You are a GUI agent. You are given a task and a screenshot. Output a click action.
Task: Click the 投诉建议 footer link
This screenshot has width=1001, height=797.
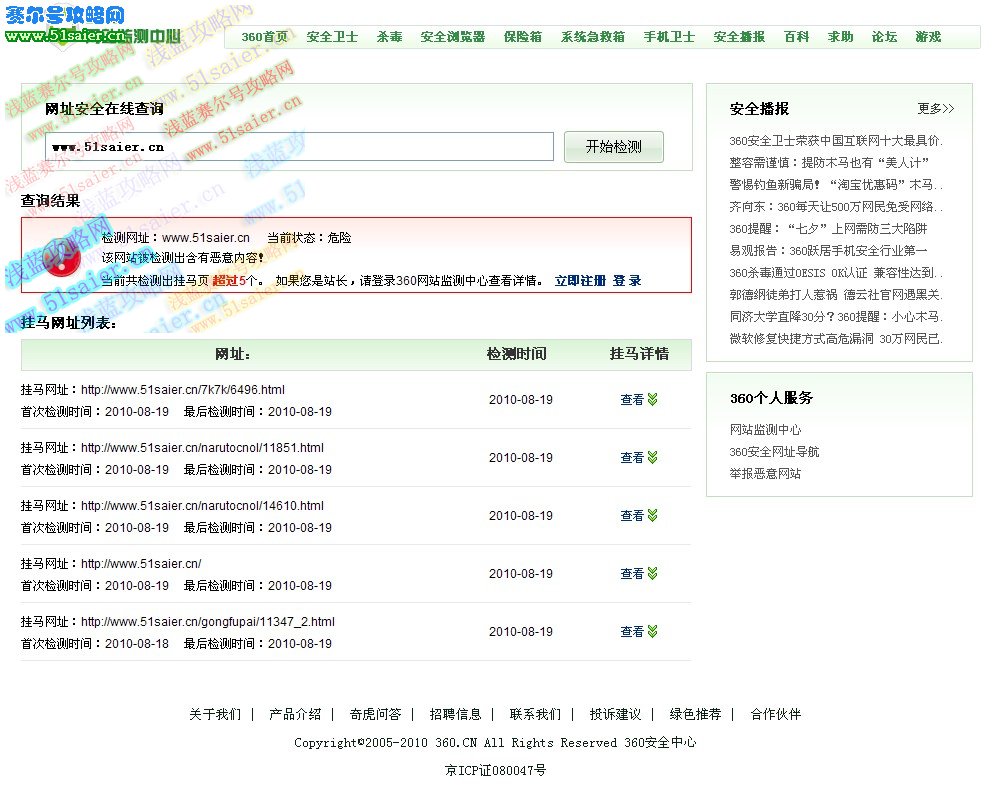(615, 714)
